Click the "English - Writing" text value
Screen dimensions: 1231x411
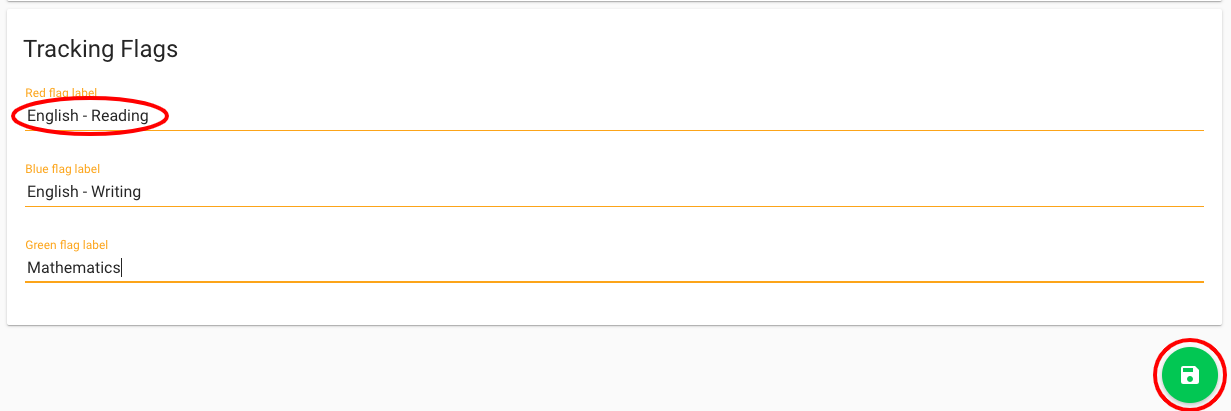click(x=84, y=192)
